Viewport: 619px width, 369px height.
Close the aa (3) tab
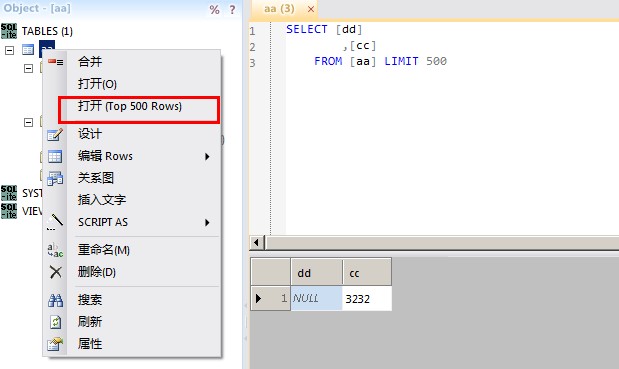311,9
